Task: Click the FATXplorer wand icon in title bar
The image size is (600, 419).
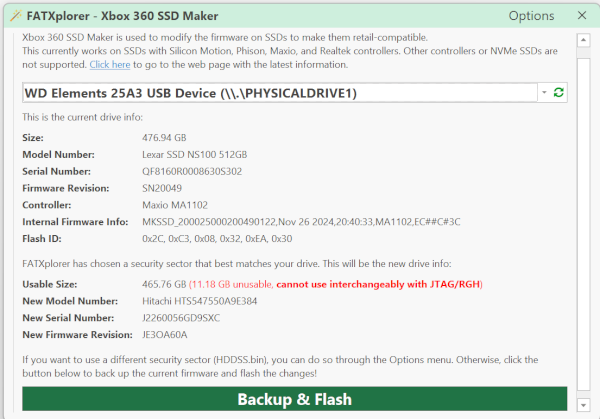Action: [16, 16]
